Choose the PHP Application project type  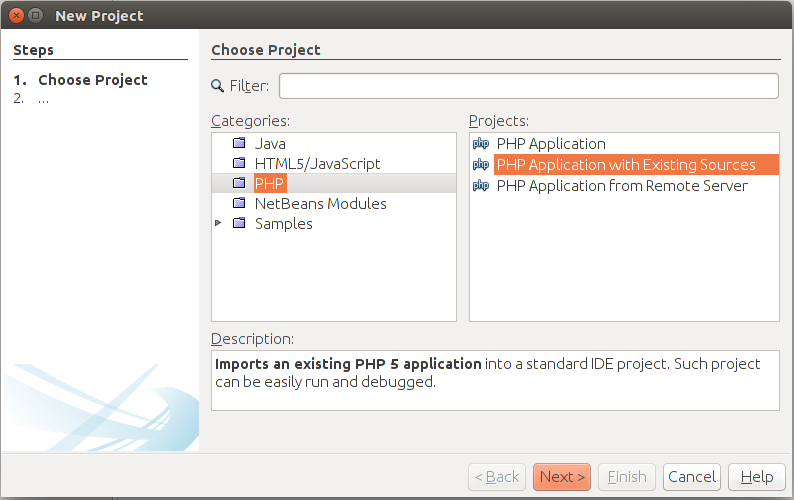click(x=551, y=144)
